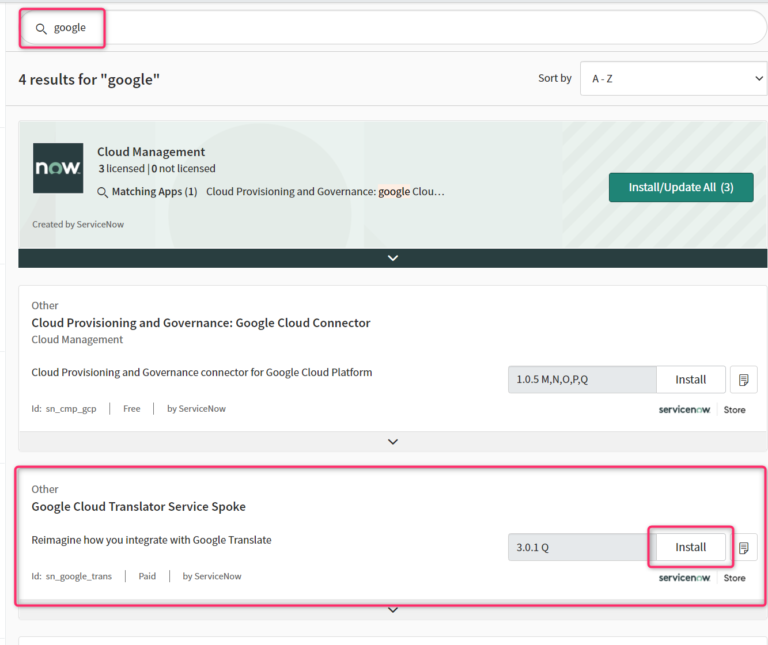Install Google Cloud Connector app

click(x=691, y=380)
